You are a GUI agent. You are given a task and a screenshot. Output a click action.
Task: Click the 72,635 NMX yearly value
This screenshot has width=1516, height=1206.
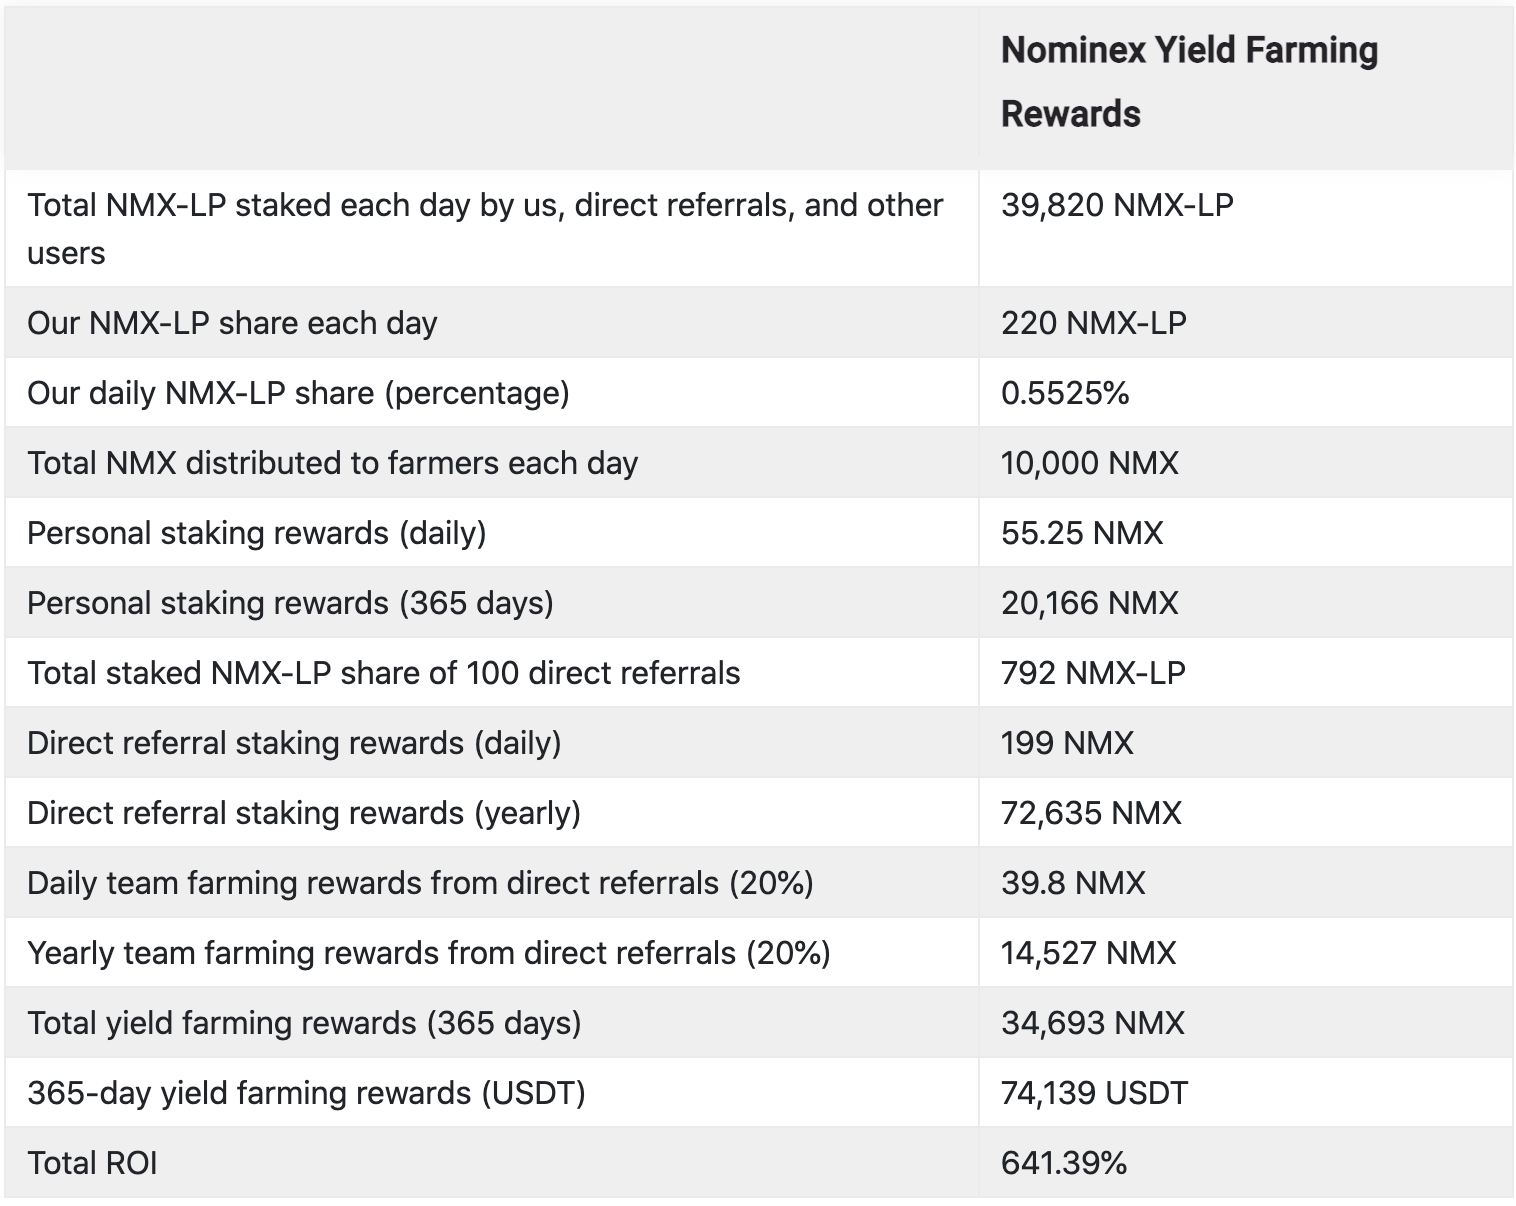coord(1091,813)
